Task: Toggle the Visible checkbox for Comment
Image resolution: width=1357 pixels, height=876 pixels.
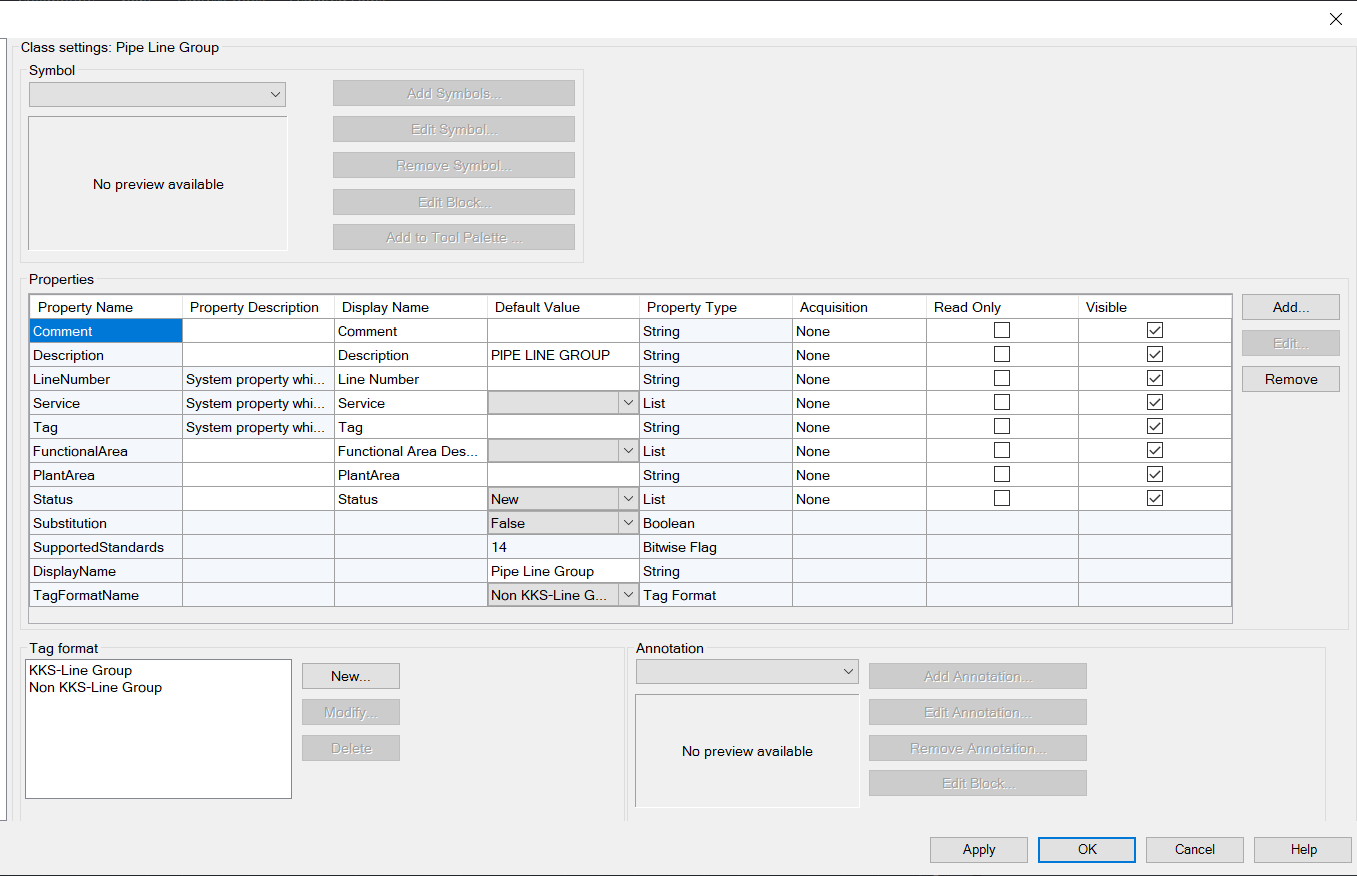Action: pos(1155,329)
